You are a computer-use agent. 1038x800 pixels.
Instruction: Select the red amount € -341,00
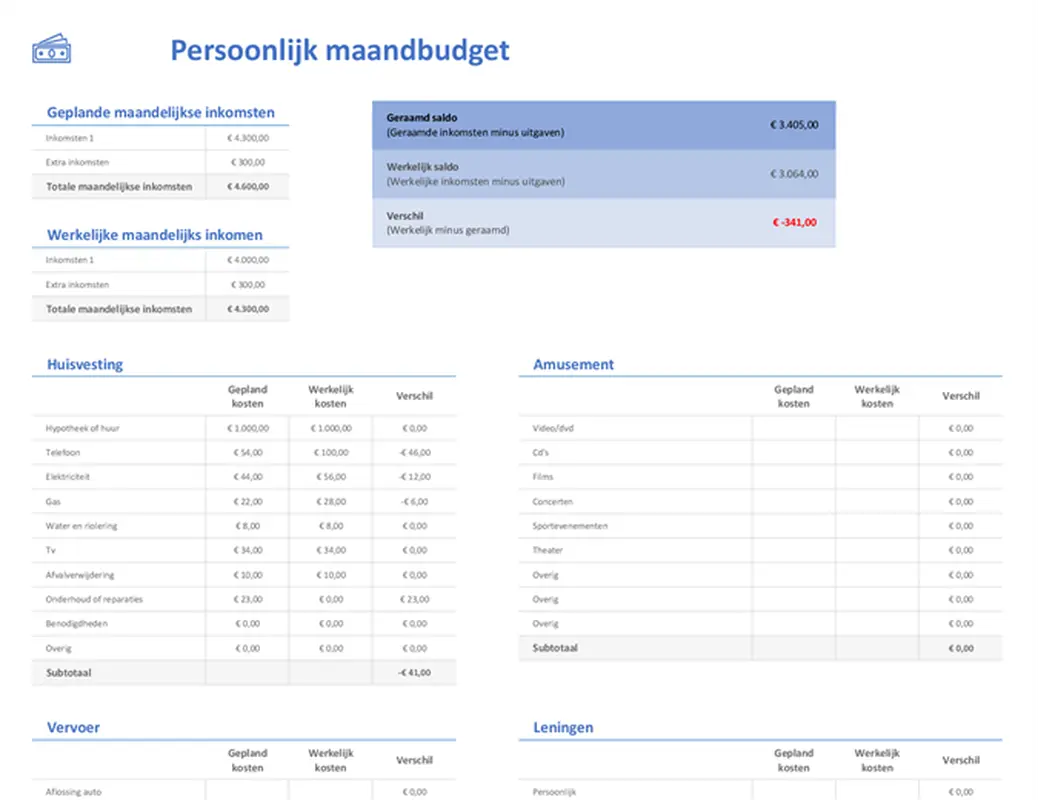coord(794,223)
